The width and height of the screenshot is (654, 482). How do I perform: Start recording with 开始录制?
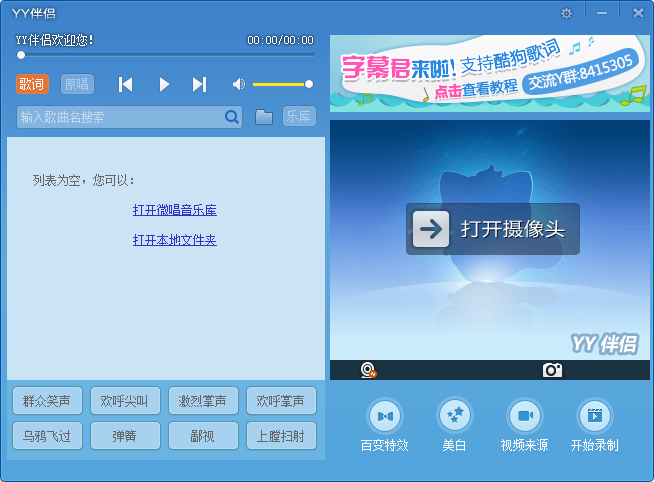point(594,415)
